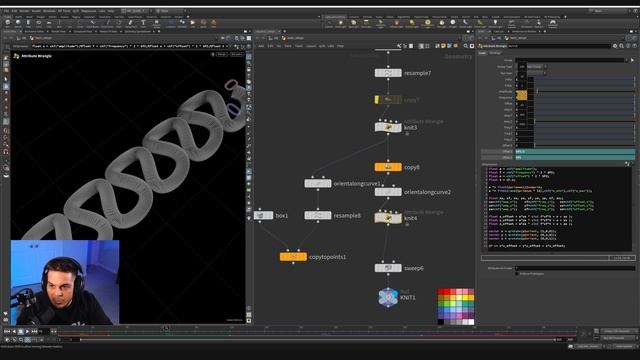Screen dimensions: 640x360
Task: Select the copy8 node
Action: (388, 167)
